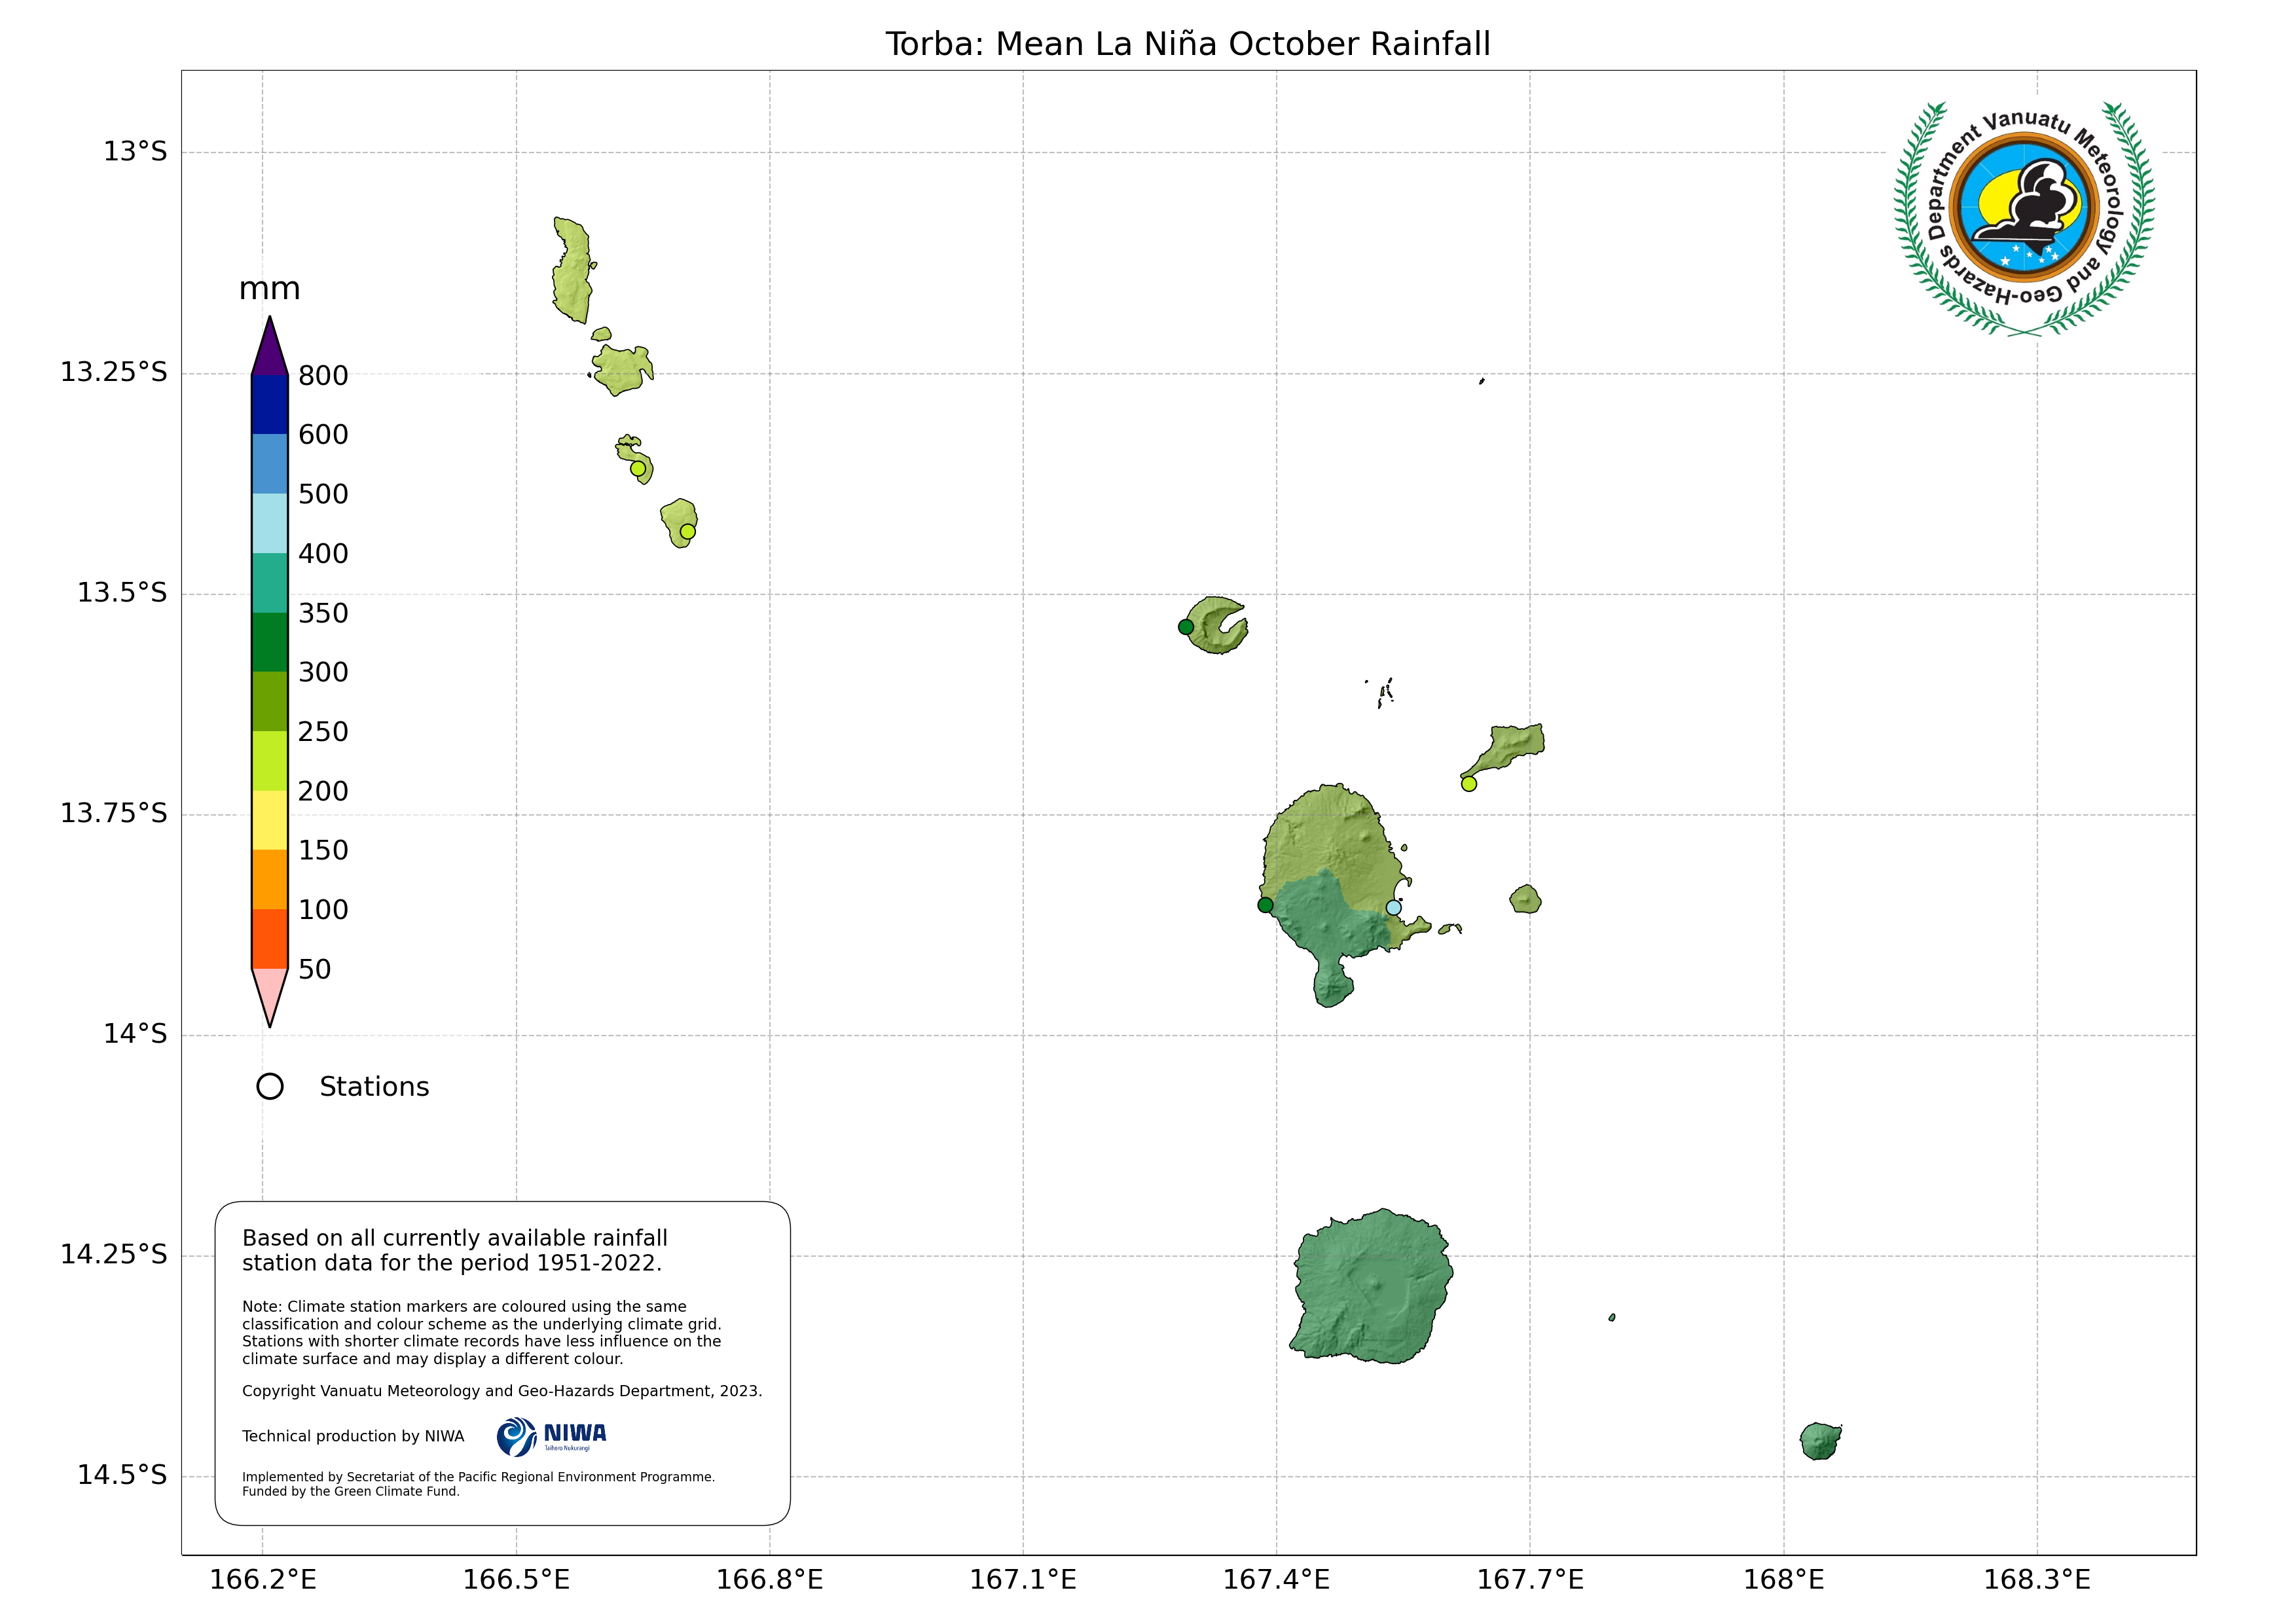Click the 167.4°E longitude label
Viewport: 2296px width, 1624px height.
tap(1276, 1580)
